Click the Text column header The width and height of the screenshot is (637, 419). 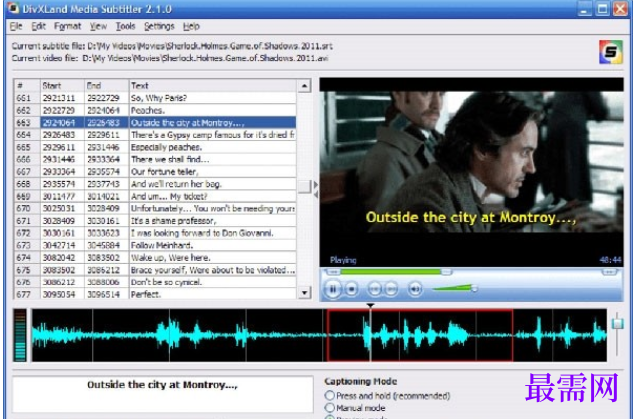(212, 85)
